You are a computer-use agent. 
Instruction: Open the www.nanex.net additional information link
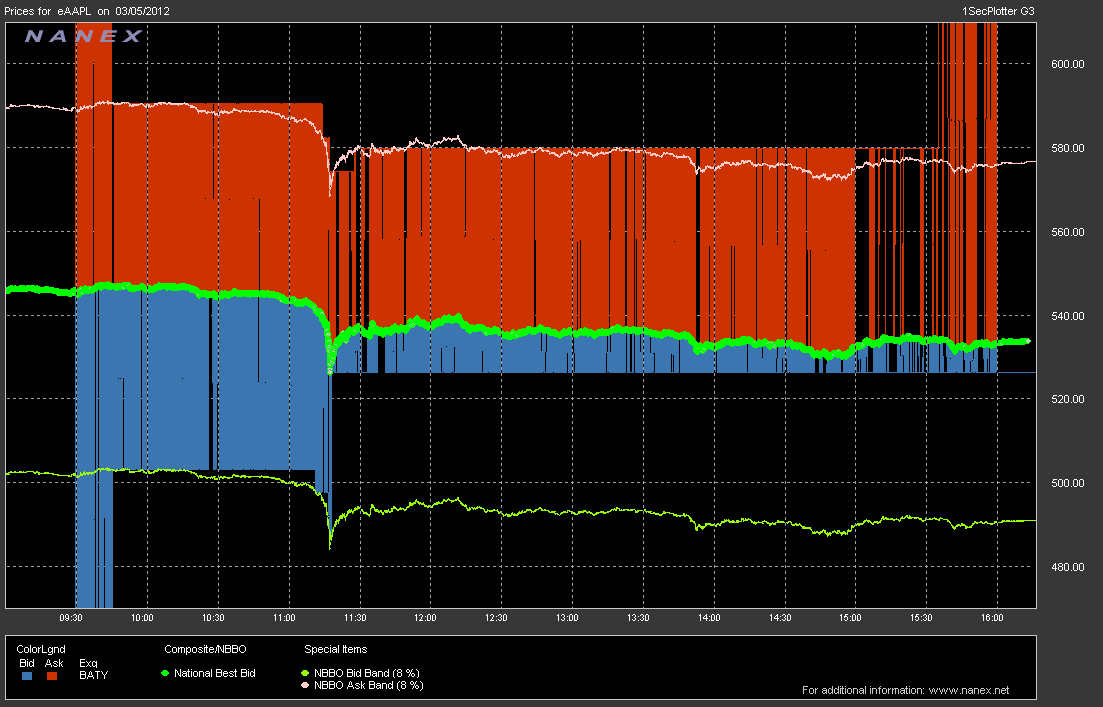point(969,690)
